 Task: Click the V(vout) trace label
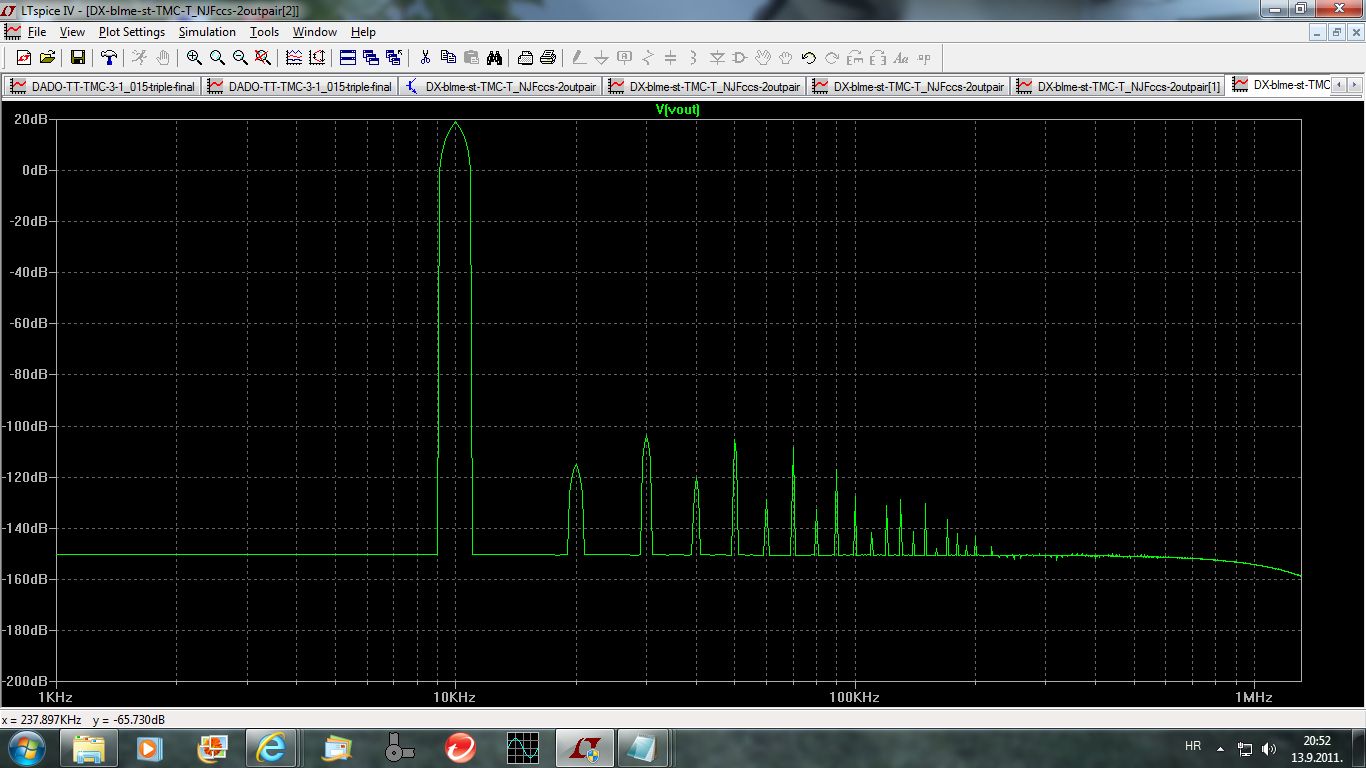(677, 110)
